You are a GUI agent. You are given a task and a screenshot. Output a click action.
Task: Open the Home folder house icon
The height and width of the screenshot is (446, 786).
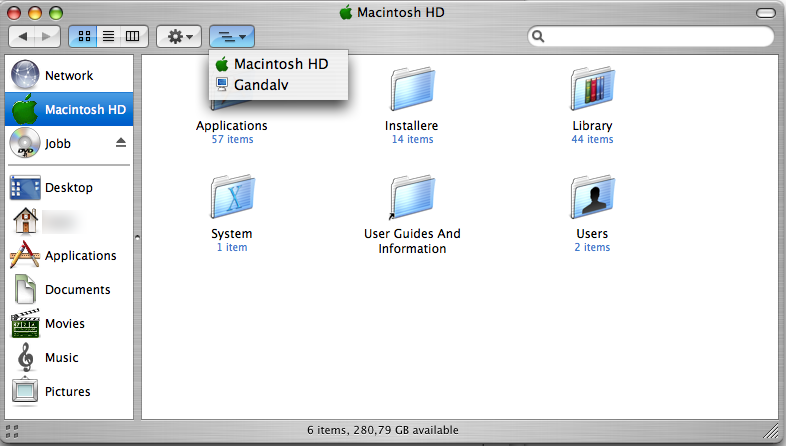26,221
